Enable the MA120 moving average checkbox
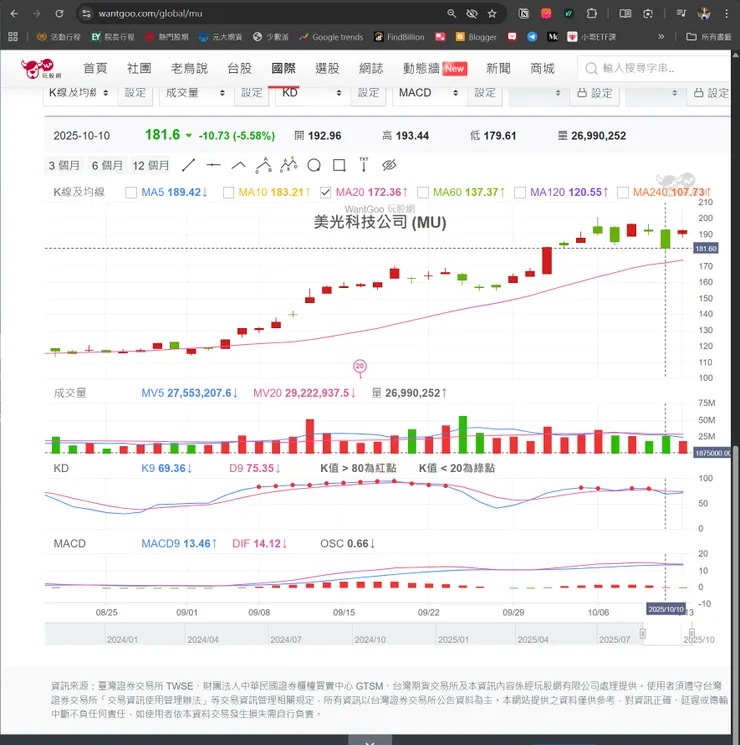The image size is (740, 745). tap(520, 192)
